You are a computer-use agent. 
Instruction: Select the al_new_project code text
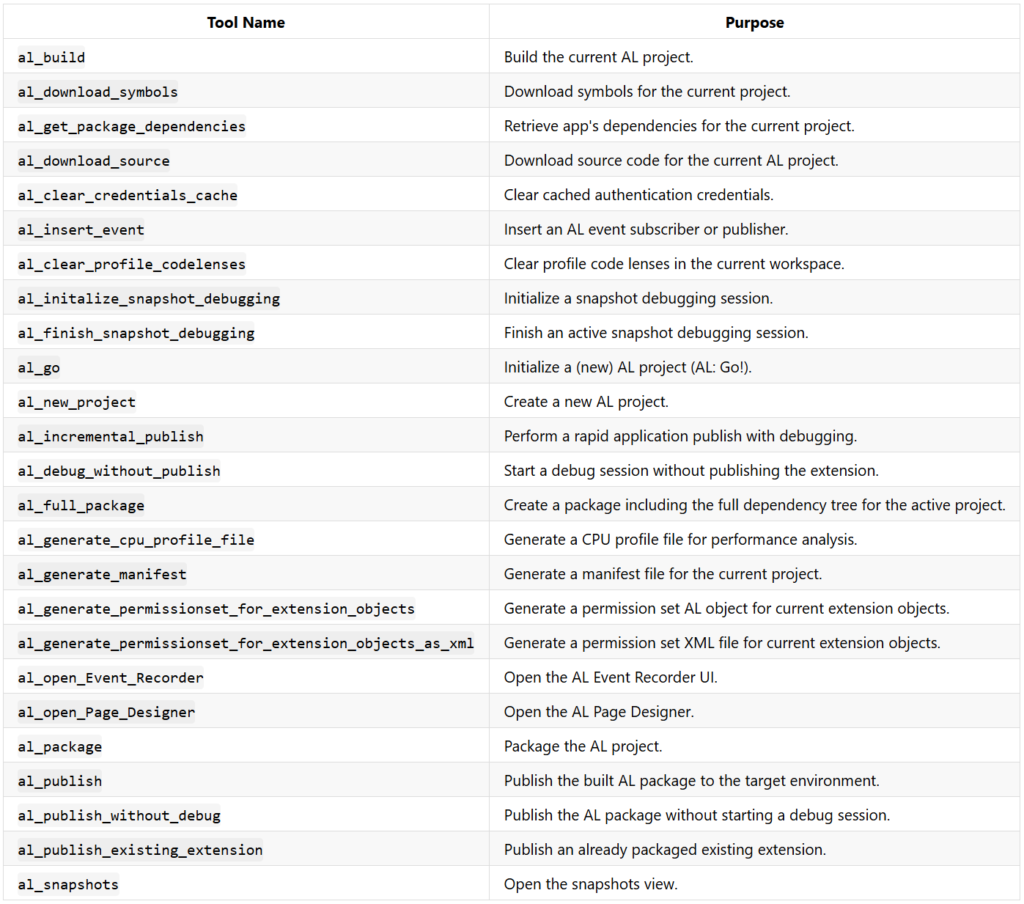click(x=77, y=402)
